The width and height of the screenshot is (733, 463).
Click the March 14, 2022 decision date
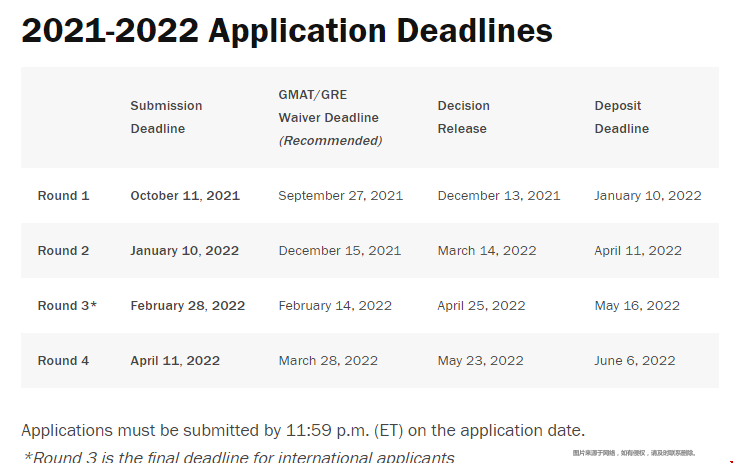(487, 251)
